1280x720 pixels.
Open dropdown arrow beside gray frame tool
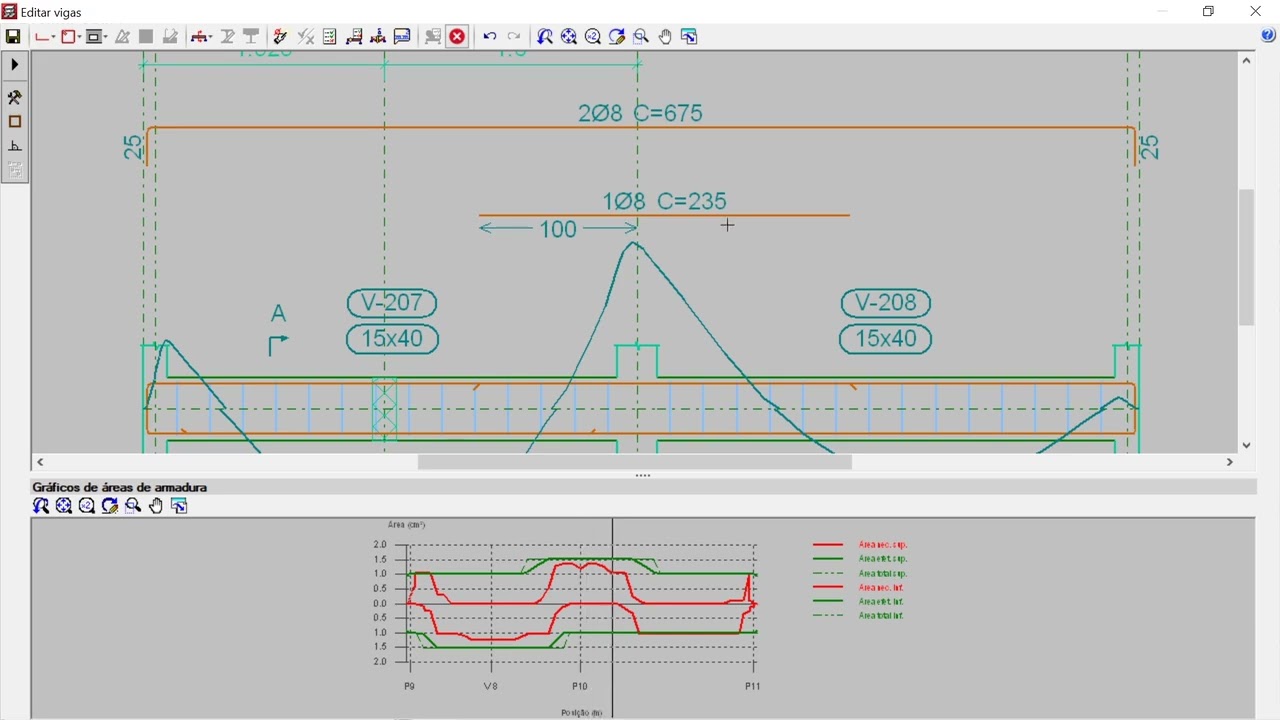104,38
